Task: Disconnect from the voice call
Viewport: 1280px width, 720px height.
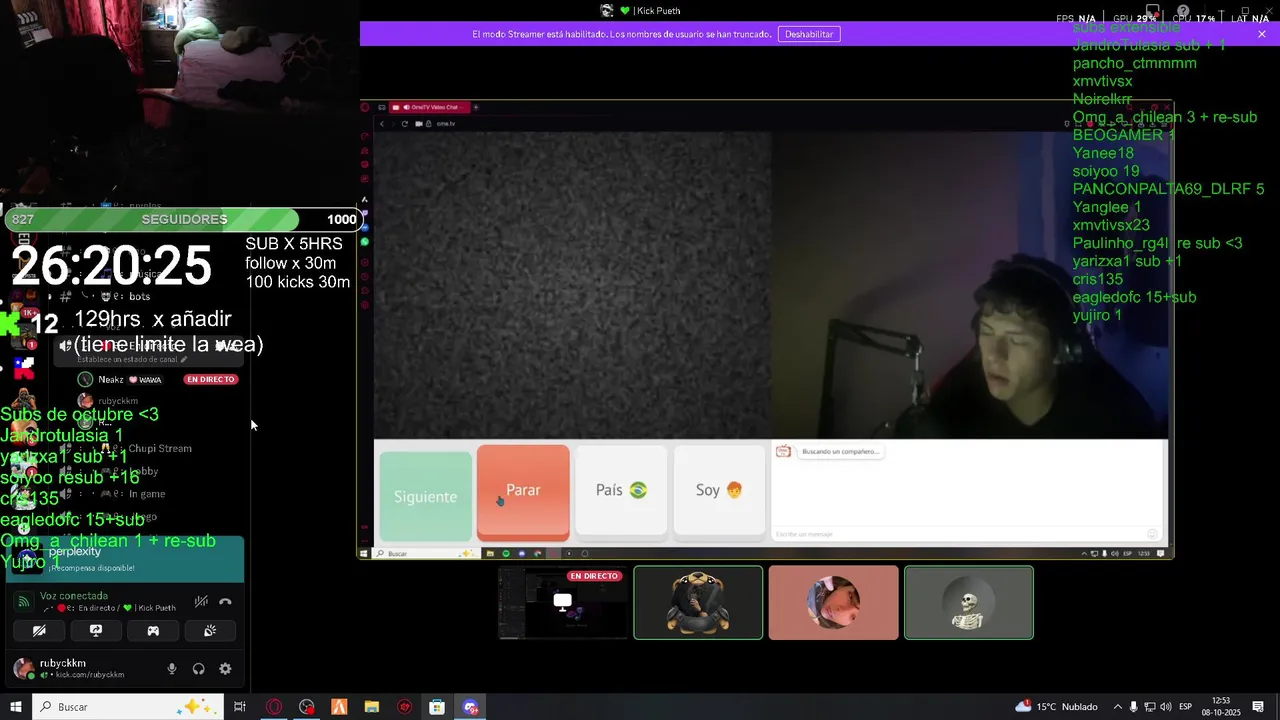Action: pos(225,602)
